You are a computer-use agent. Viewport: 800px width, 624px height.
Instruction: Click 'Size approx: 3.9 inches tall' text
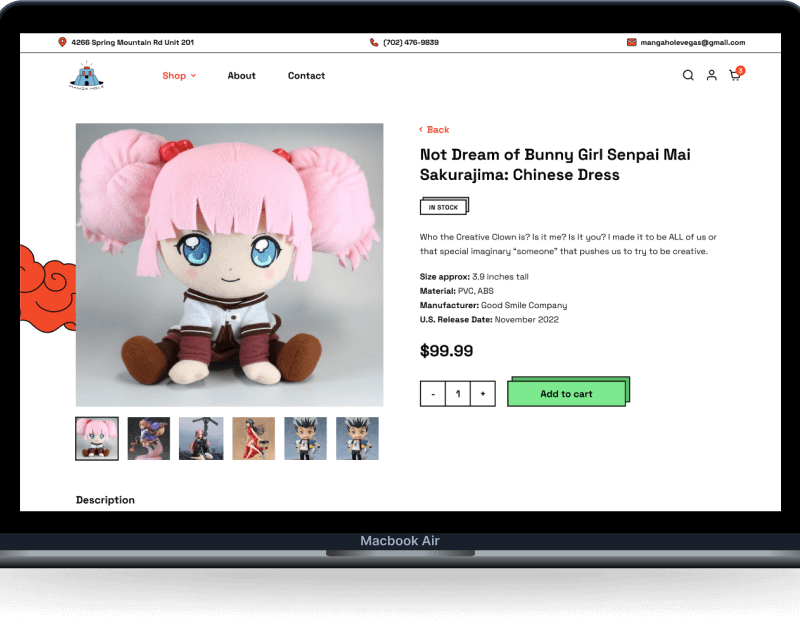[474, 277]
